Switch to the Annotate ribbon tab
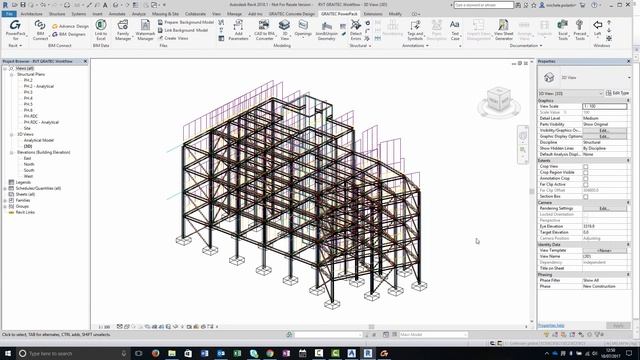Screen dimensions: 640x360 coord(117,14)
